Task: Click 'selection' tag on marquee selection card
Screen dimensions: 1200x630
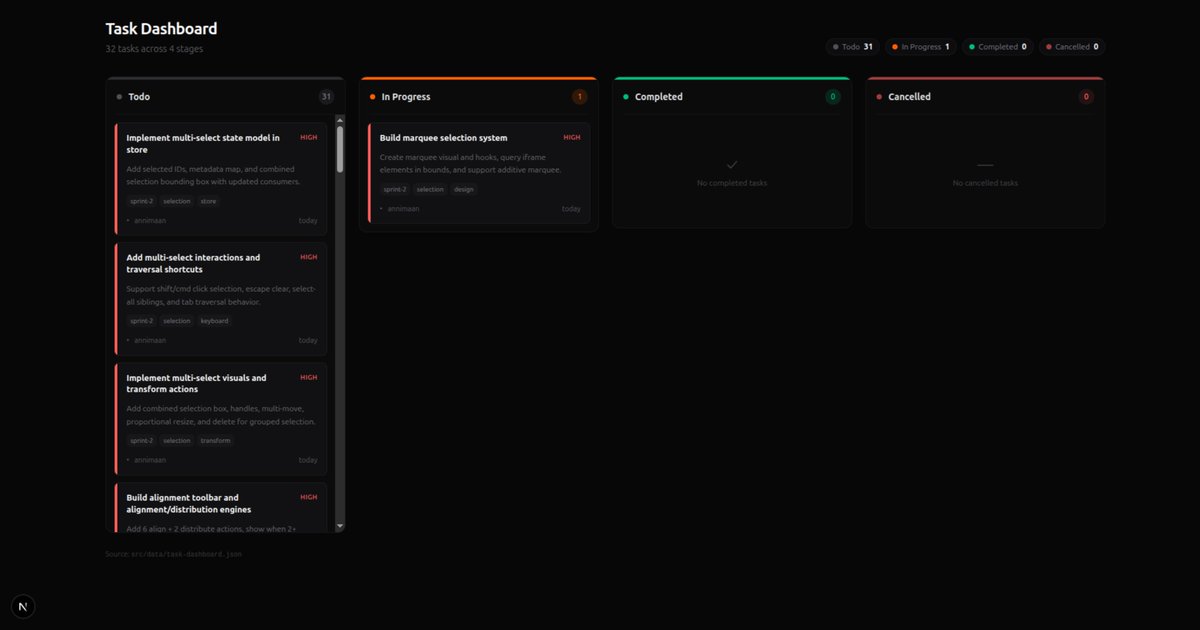Action: (x=430, y=189)
